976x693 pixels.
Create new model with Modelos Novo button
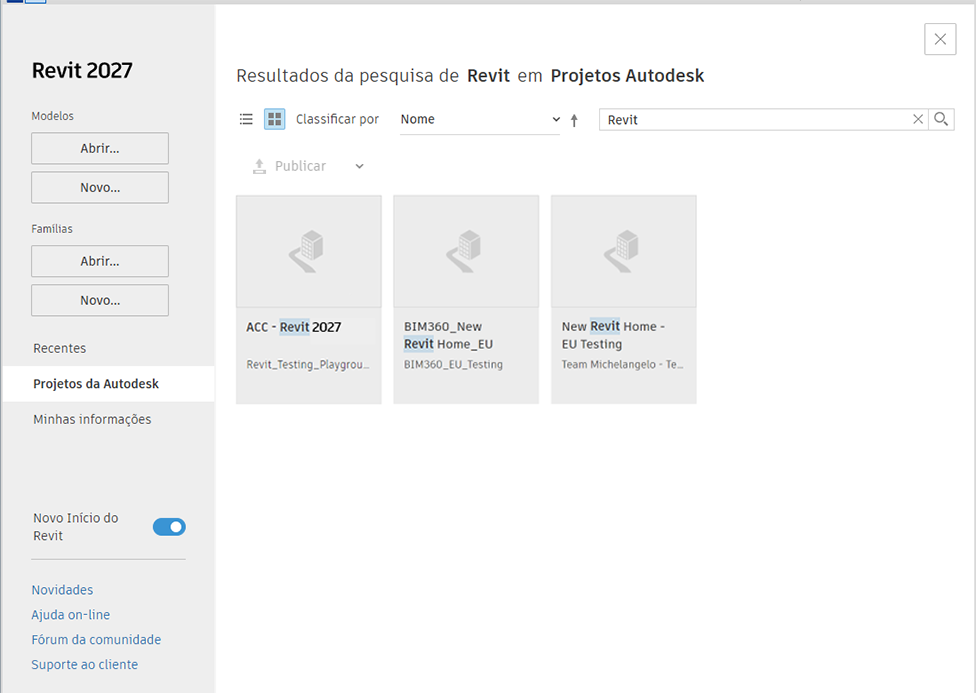click(100, 187)
